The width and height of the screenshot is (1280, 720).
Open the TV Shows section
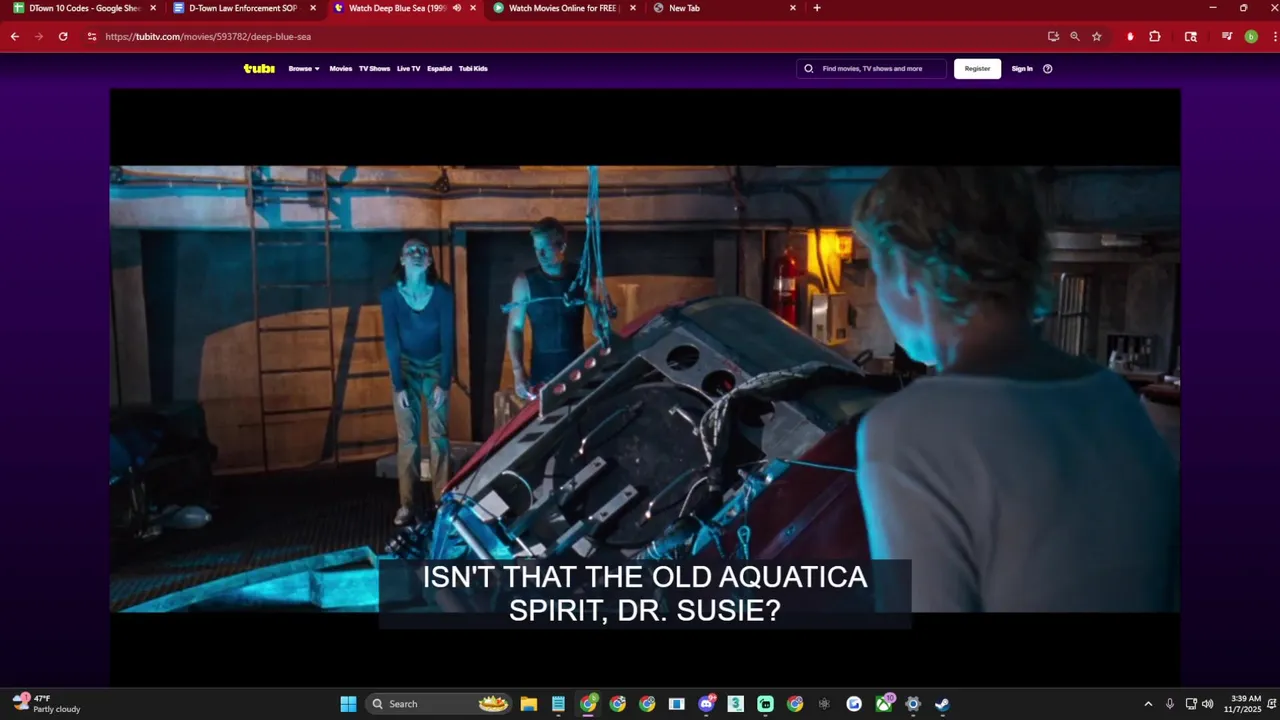[374, 69]
